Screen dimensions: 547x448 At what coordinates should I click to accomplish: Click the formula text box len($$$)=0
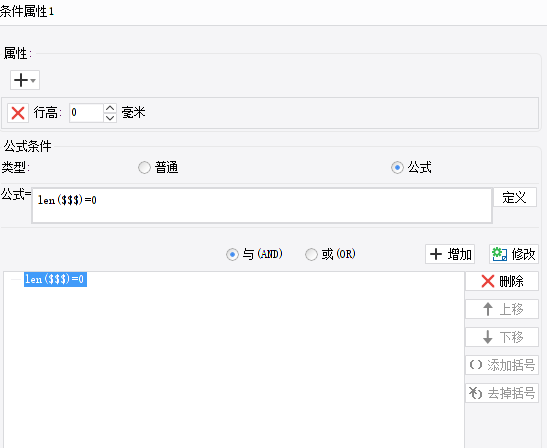(262, 206)
